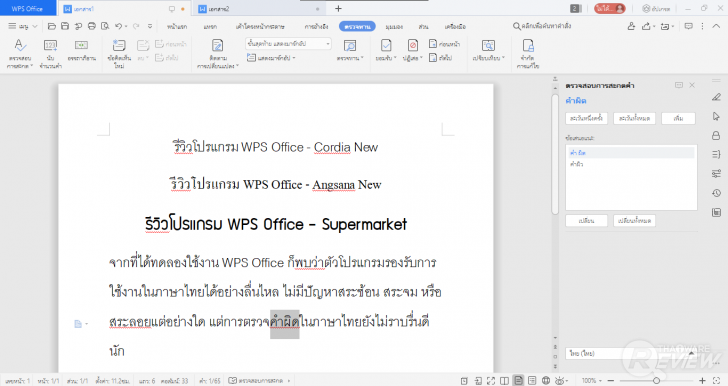
Task: Toggle full screen icon in status bar
Action: click(491, 380)
